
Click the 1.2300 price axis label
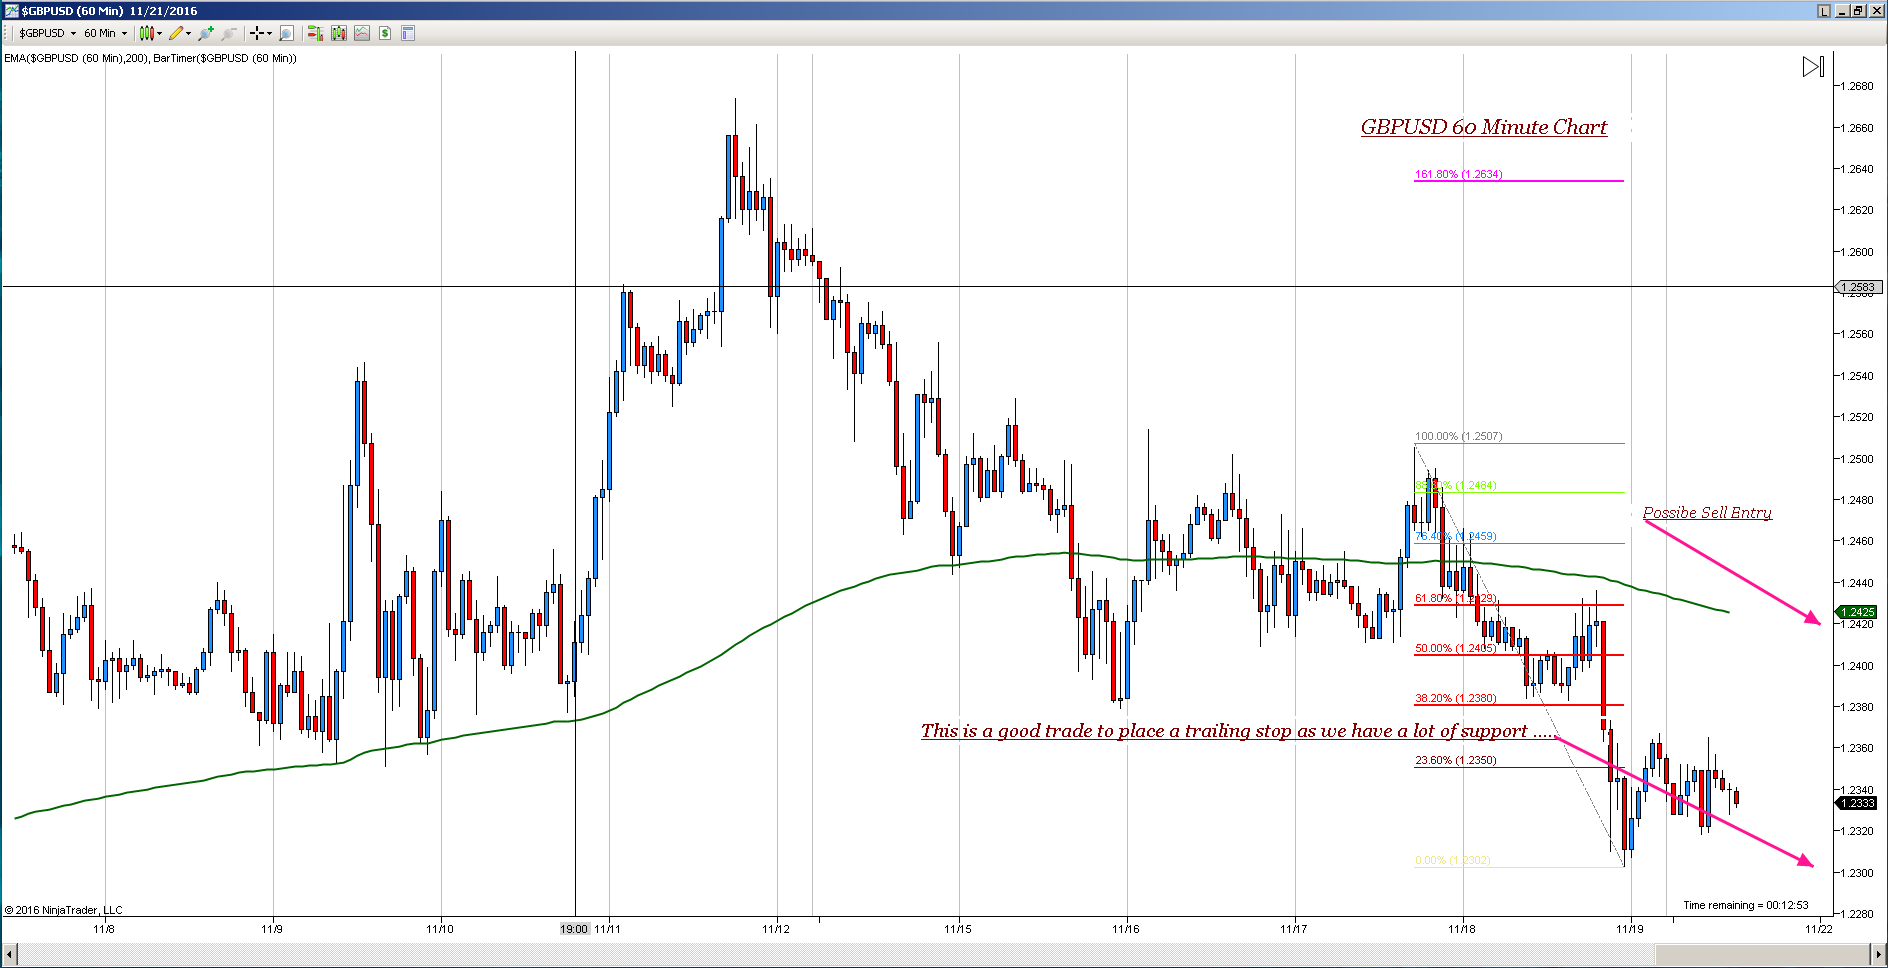1858,873
